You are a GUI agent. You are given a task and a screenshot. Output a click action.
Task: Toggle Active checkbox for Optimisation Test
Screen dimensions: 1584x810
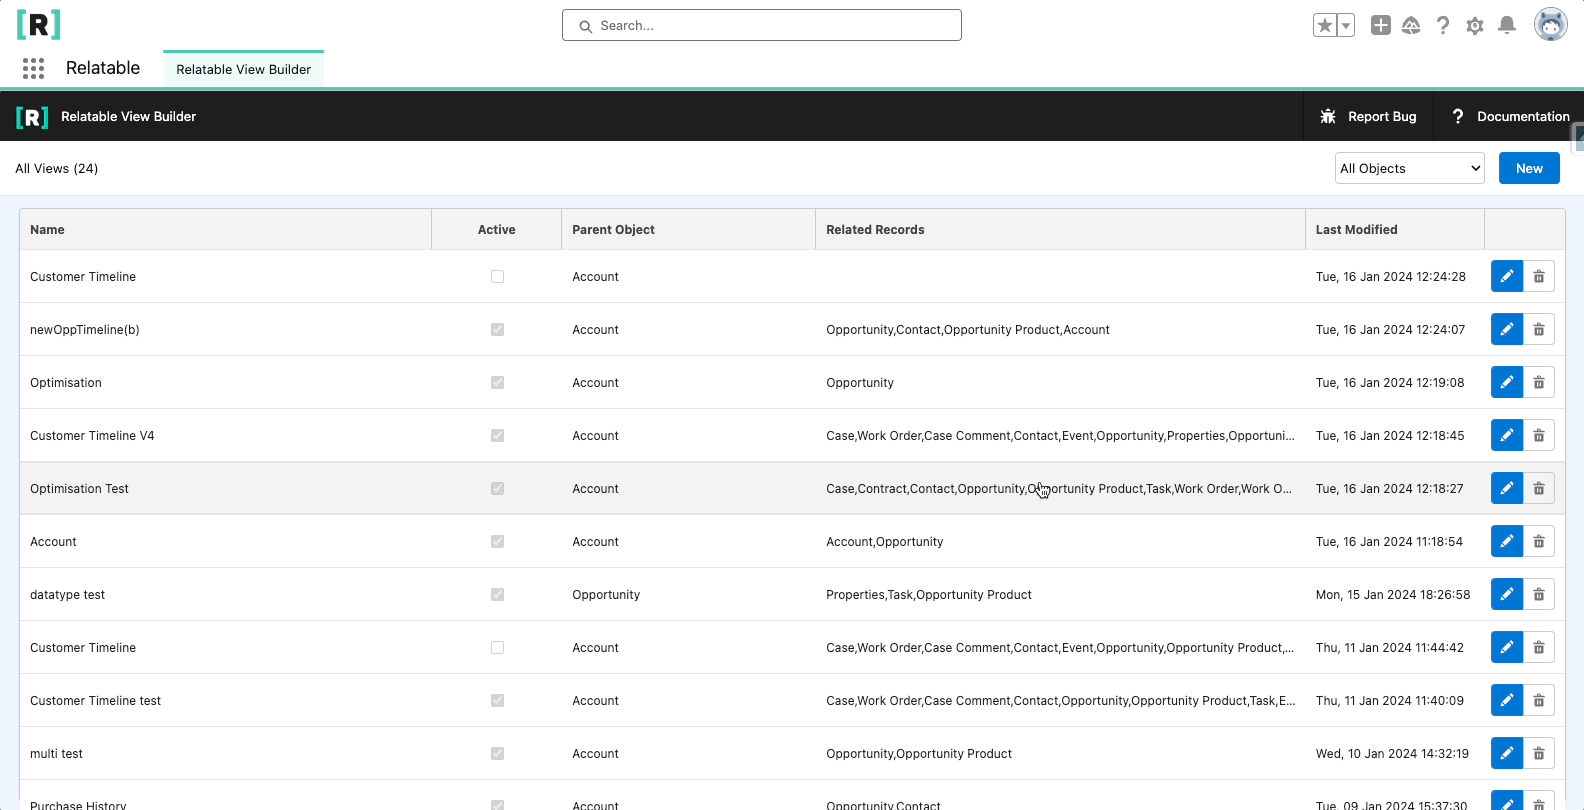[497, 488]
